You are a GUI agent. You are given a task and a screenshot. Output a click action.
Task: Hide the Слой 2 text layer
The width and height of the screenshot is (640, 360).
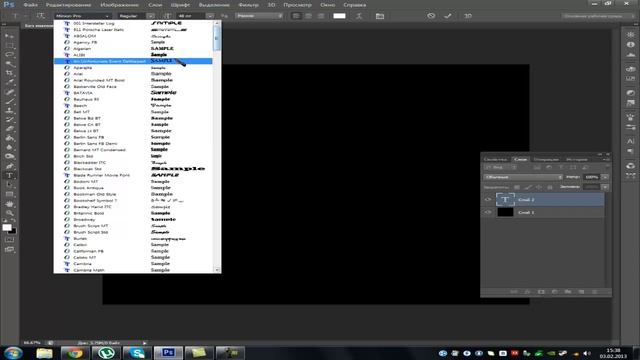click(488, 200)
